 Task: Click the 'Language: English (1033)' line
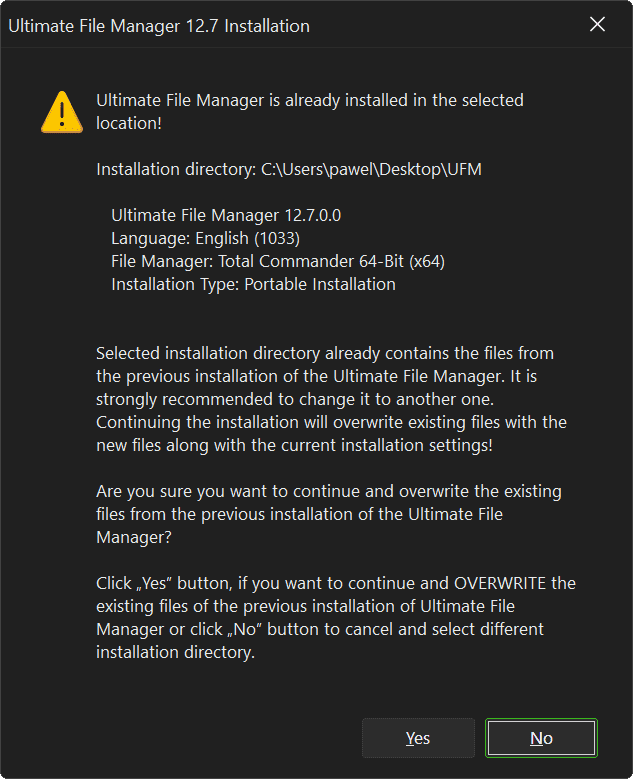pyautogui.click(x=205, y=238)
